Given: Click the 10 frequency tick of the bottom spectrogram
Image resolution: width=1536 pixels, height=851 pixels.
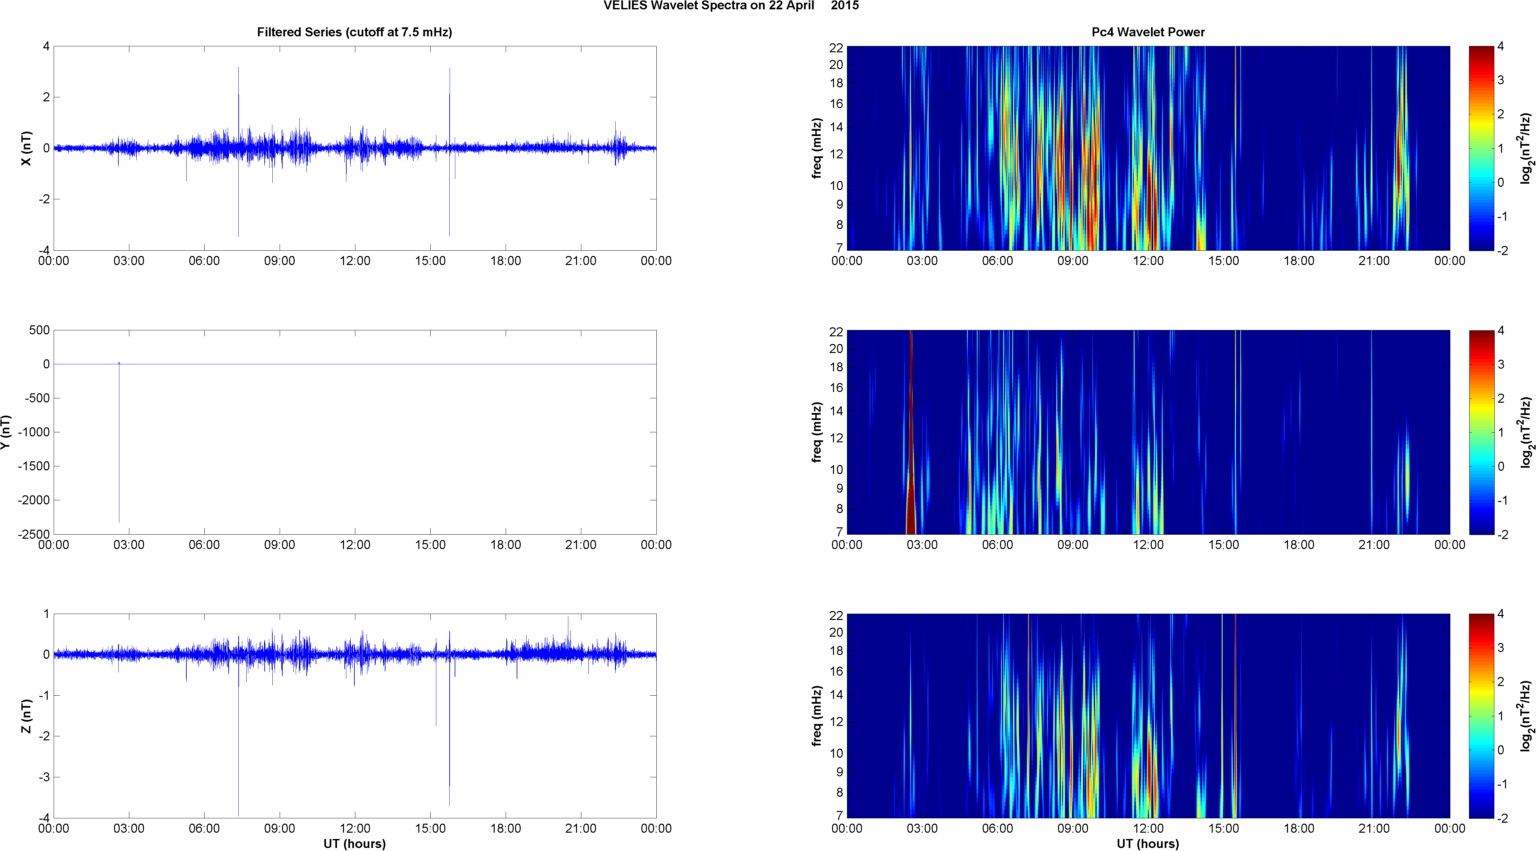Looking at the screenshot, I should tap(836, 753).
